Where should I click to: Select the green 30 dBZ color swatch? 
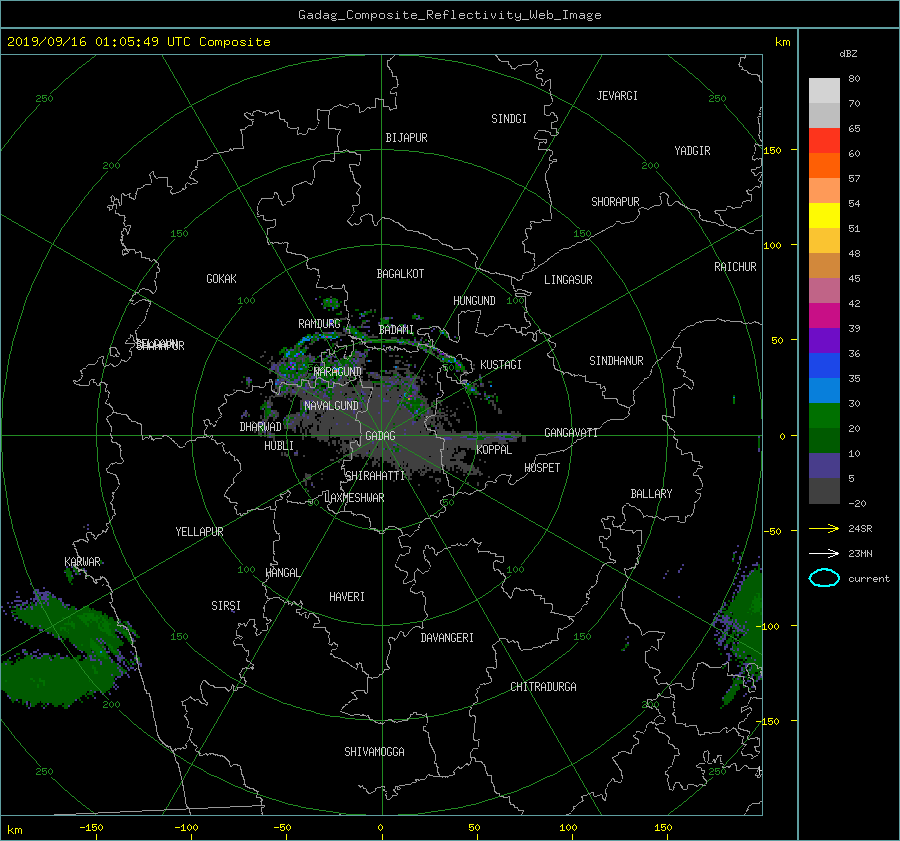tap(824, 416)
